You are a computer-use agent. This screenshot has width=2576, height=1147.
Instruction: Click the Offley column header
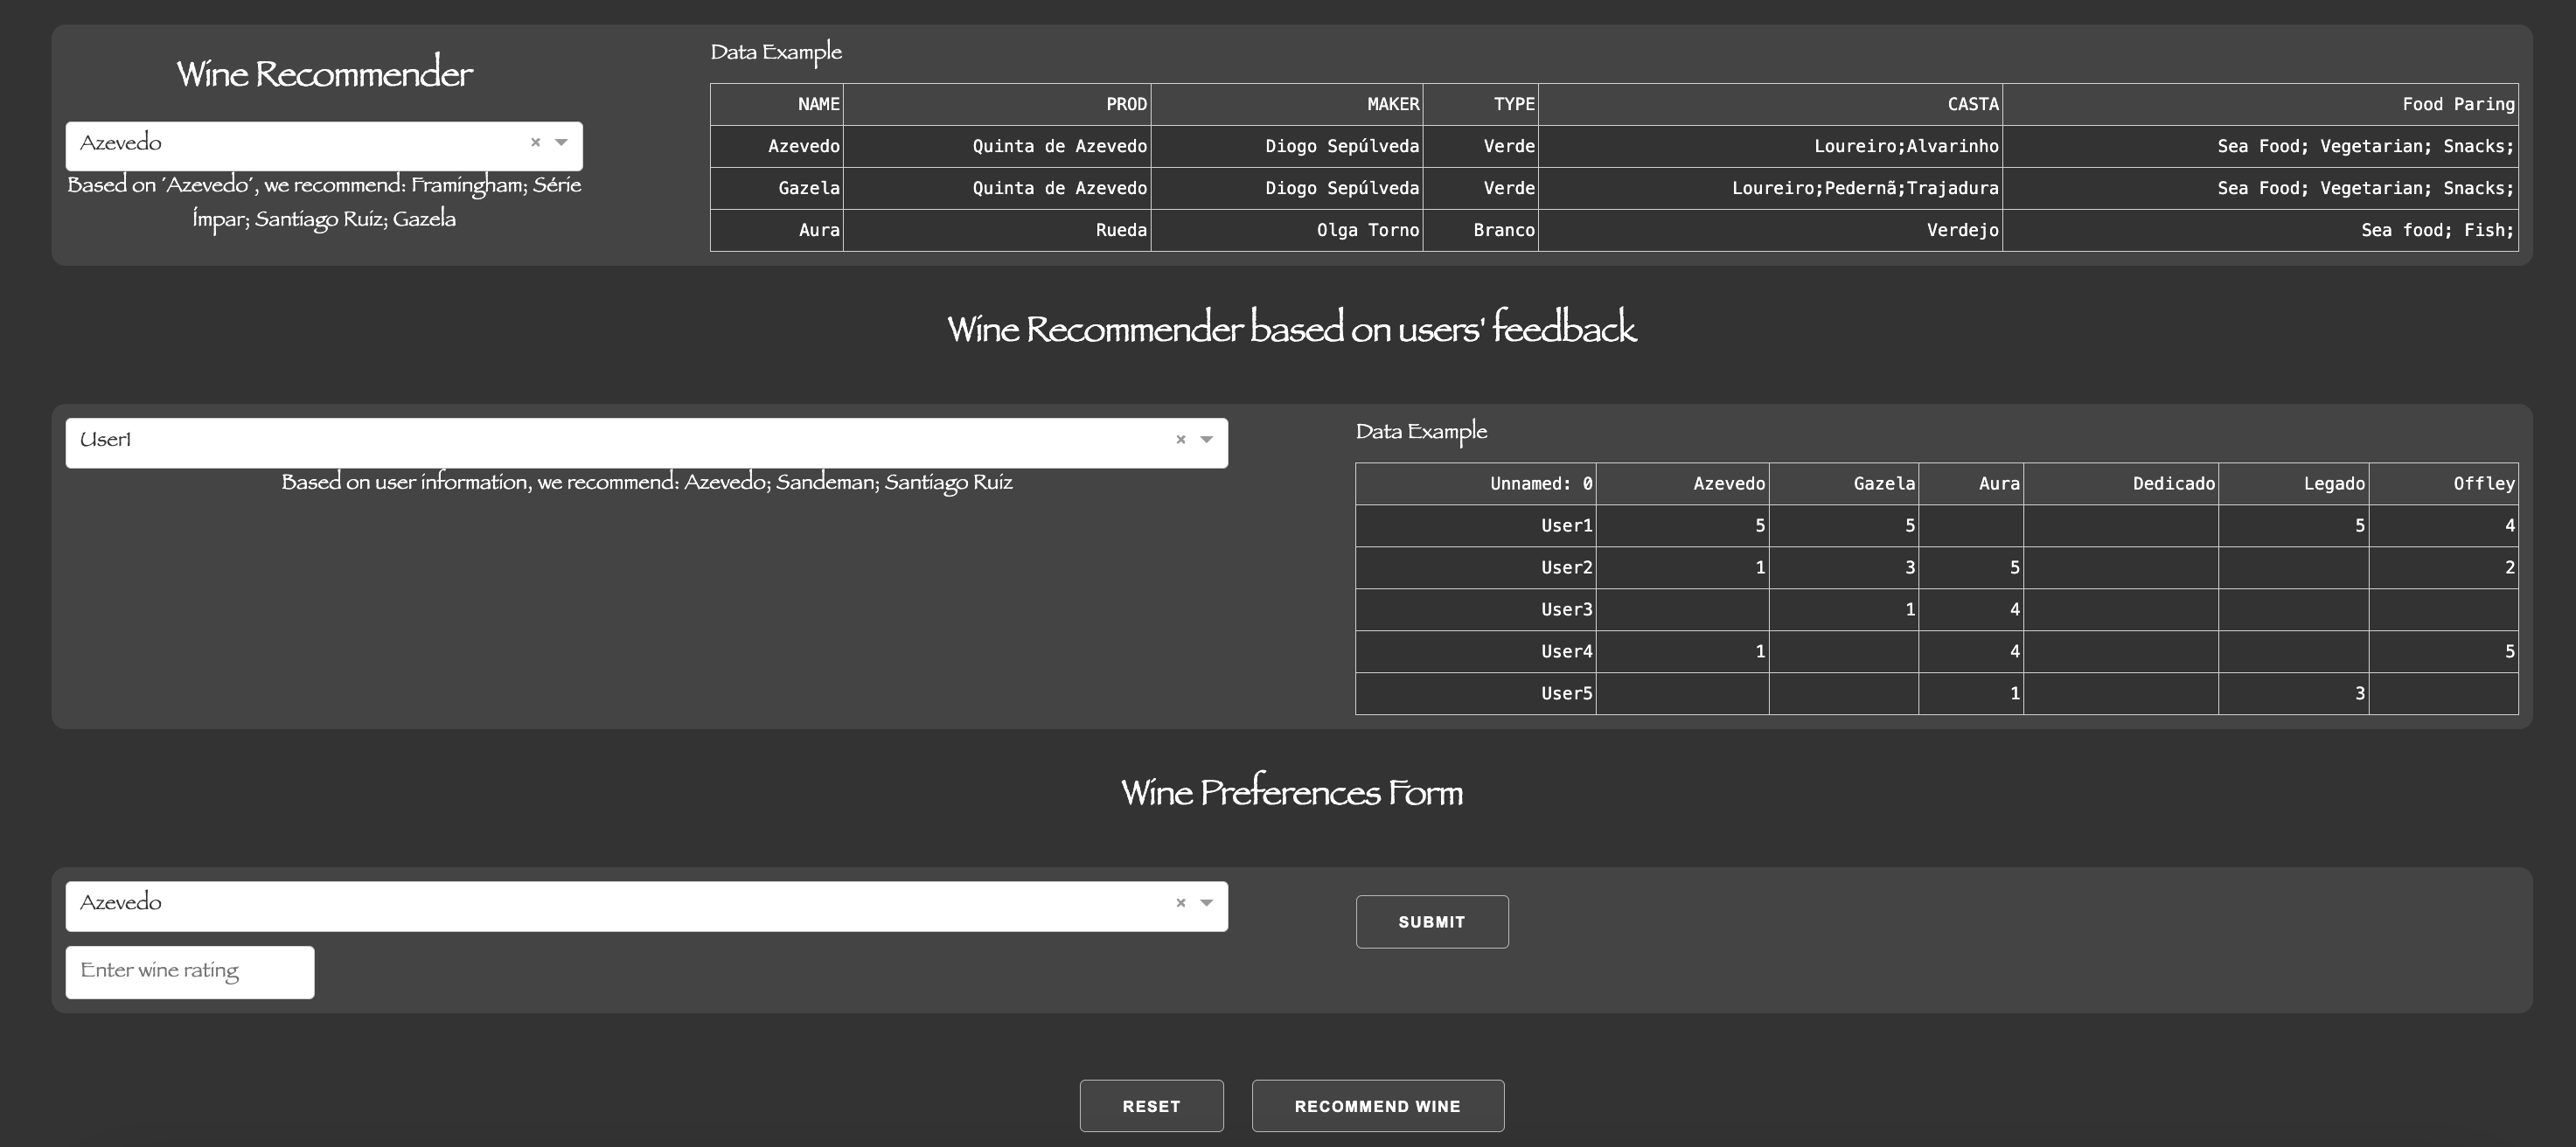click(2443, 484)
